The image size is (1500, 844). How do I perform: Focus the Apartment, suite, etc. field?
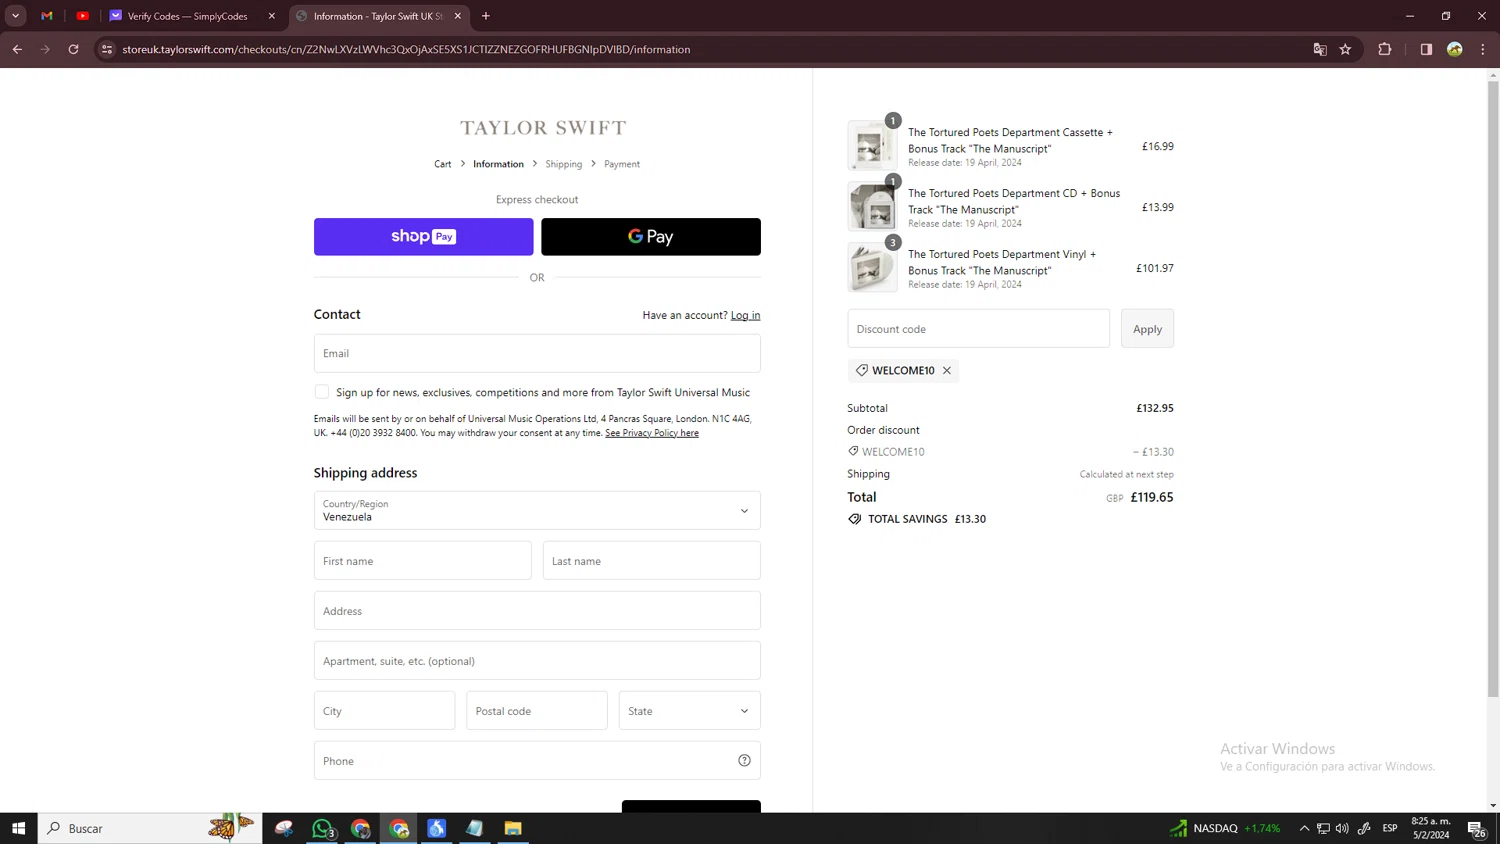[x=537, y=661]
